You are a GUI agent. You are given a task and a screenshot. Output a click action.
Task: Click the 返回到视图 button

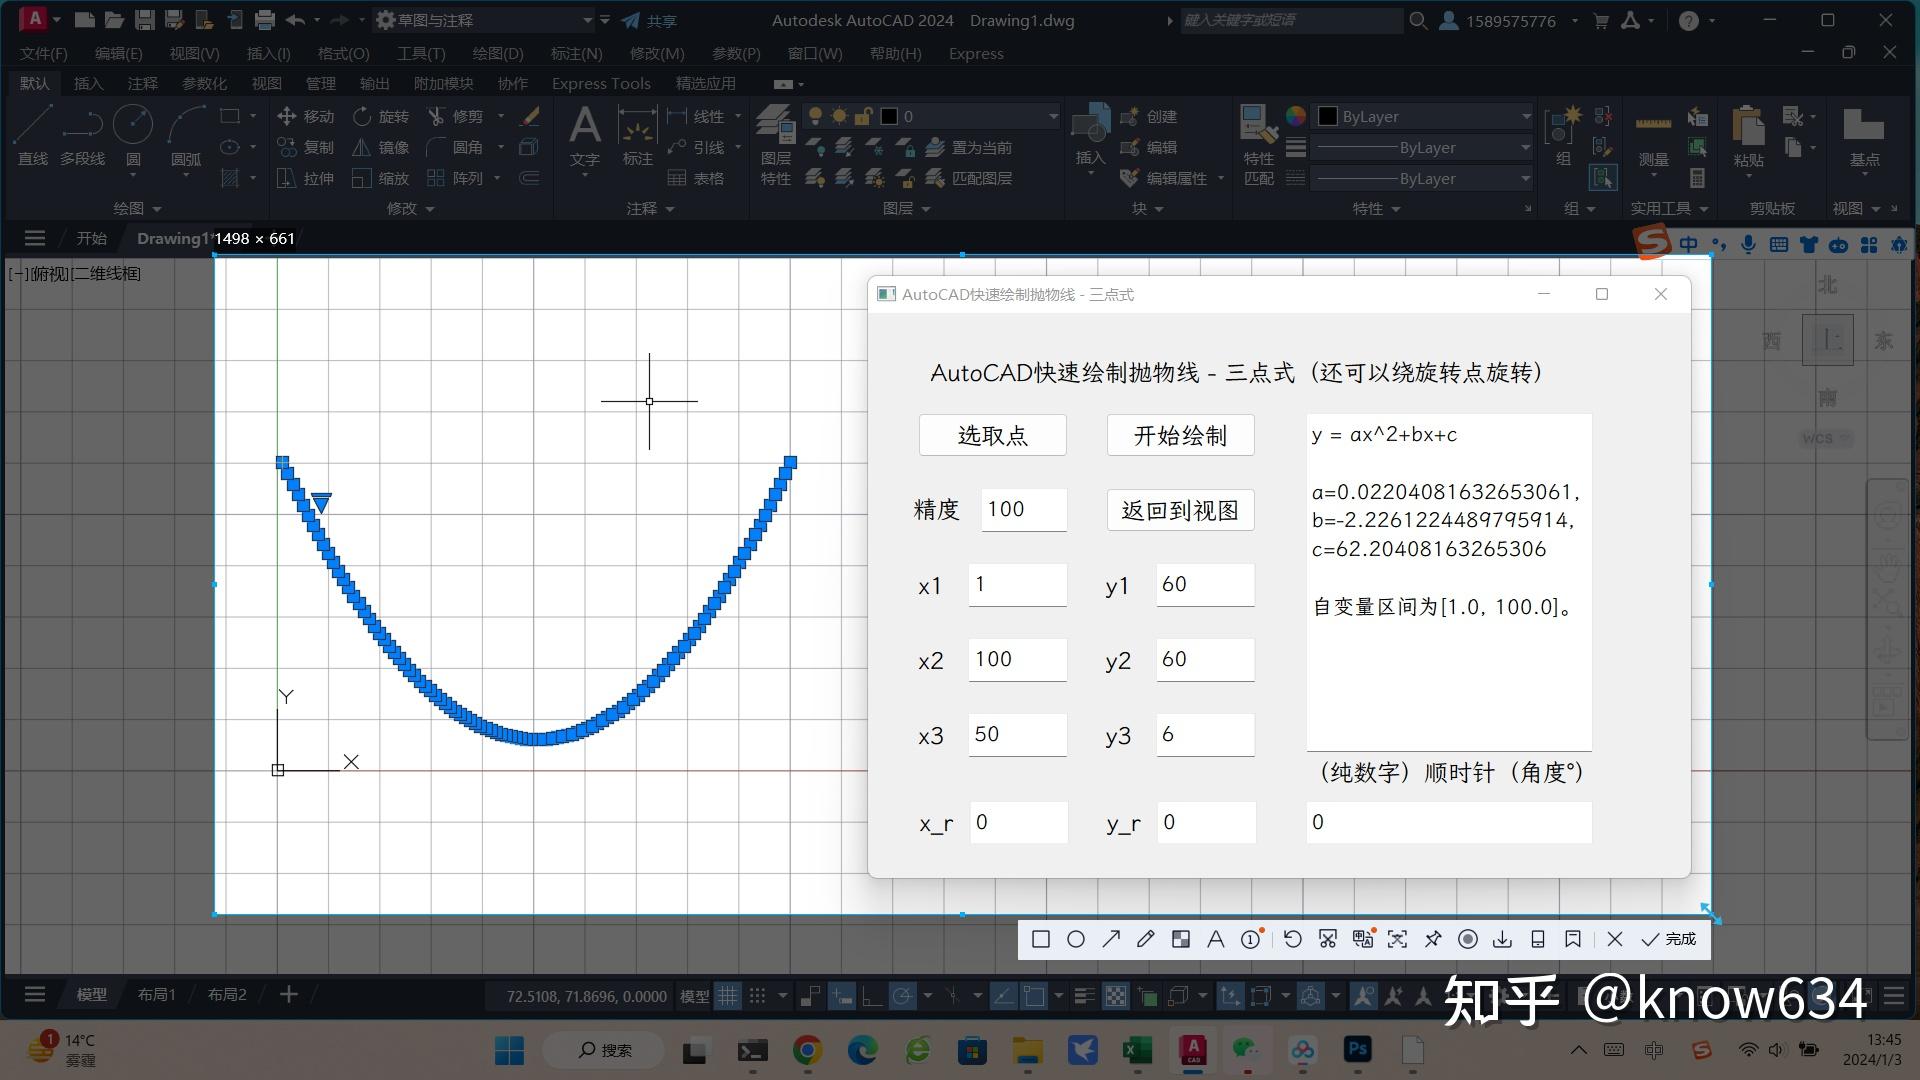[1180, 510]
